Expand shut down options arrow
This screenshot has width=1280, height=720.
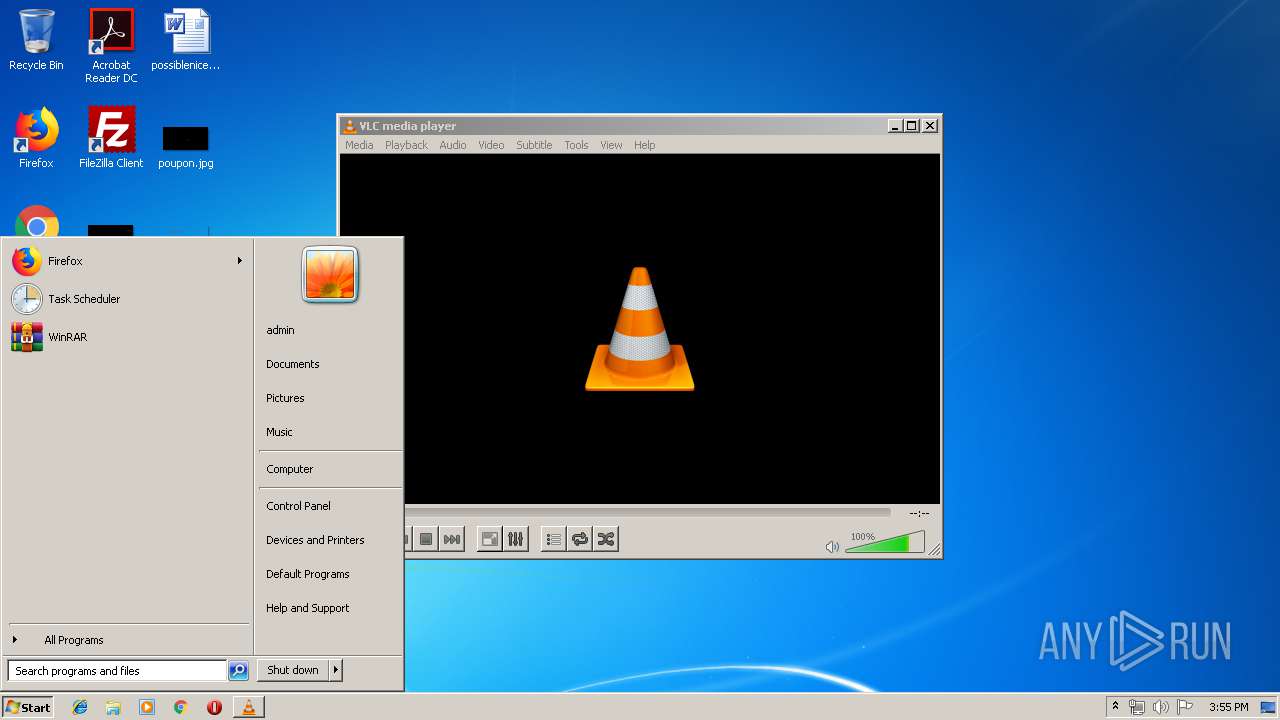(x=336, y=670)
